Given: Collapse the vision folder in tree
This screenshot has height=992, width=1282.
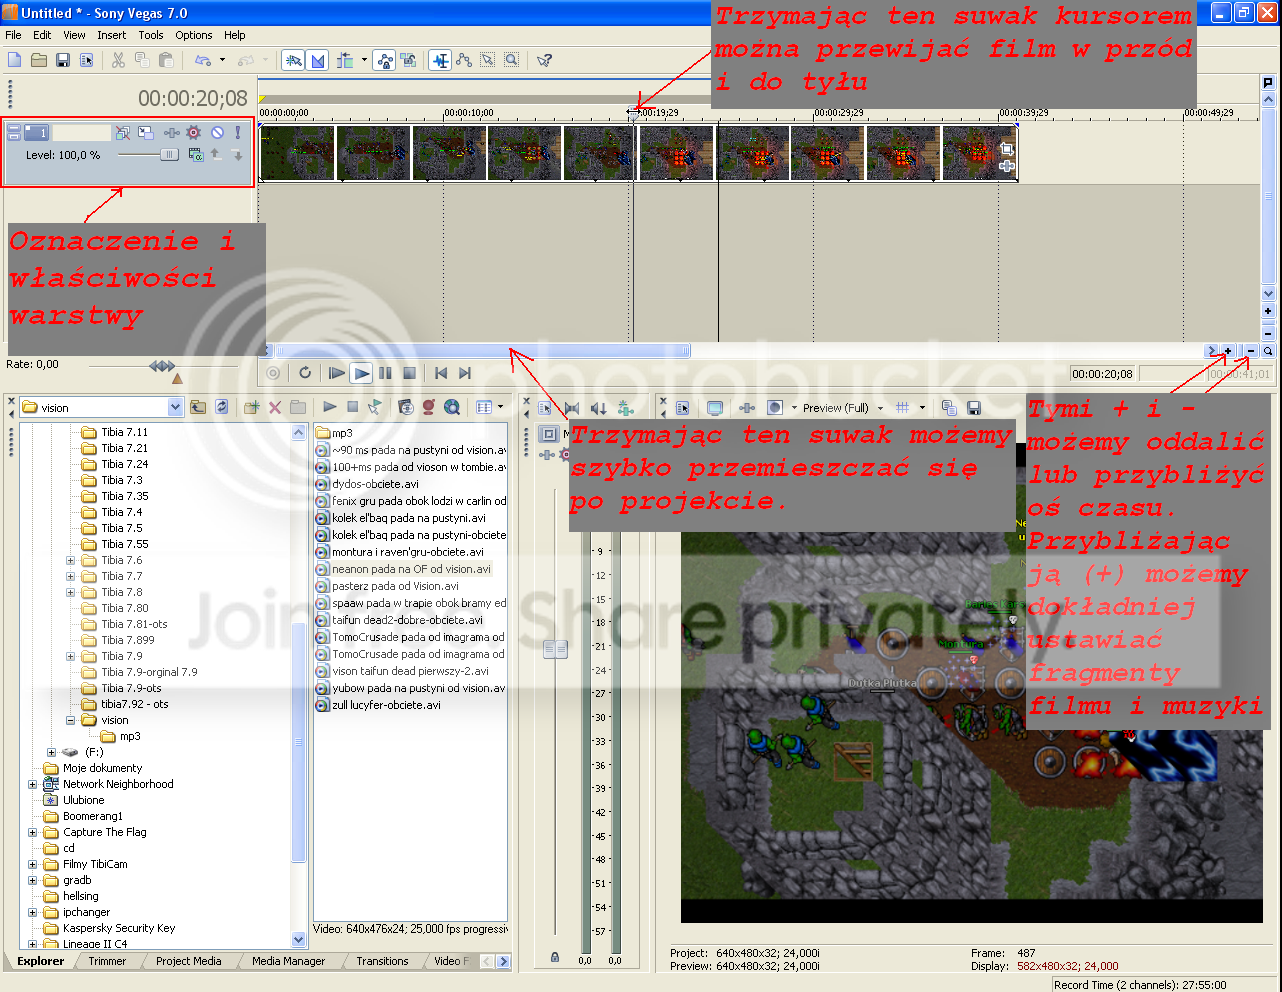Looking at the screenshot, I should (71, 720).
